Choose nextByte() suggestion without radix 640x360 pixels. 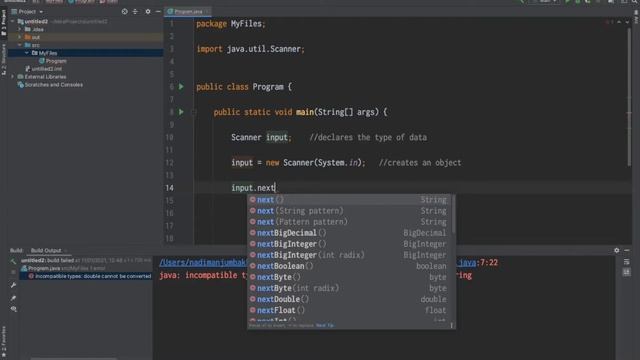click(x=351, y=277)
